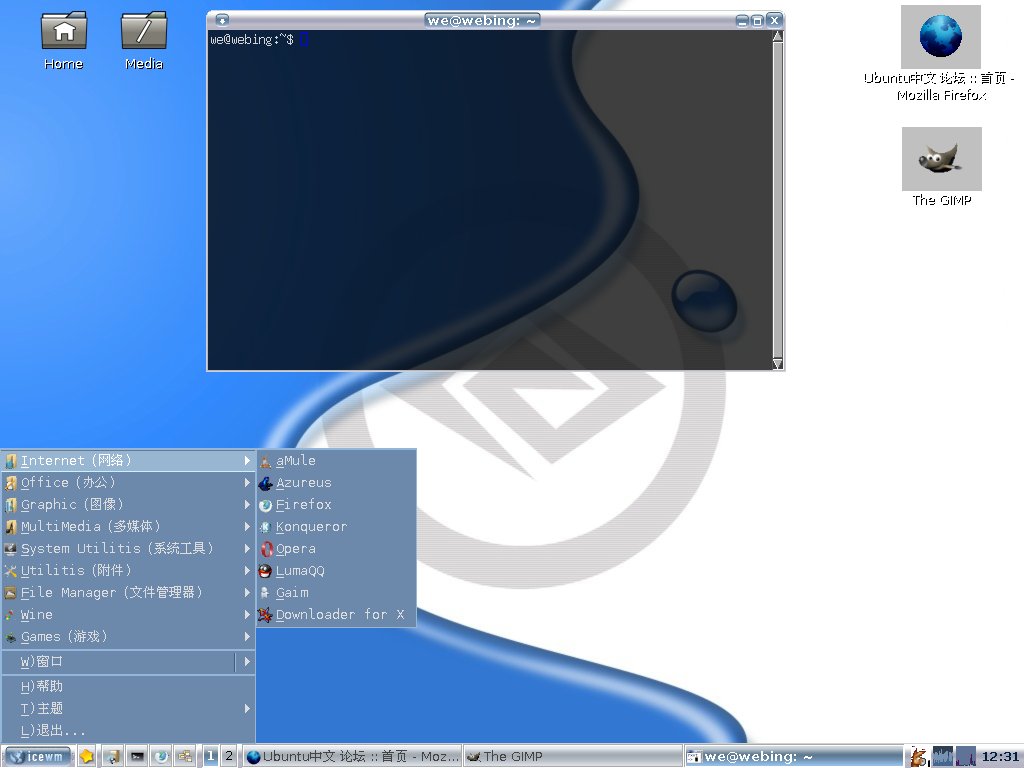This screenshot has width=1024, height=768.
Task: Click the terminal vertical scrollbar track
Action: (x=777, y=200)
